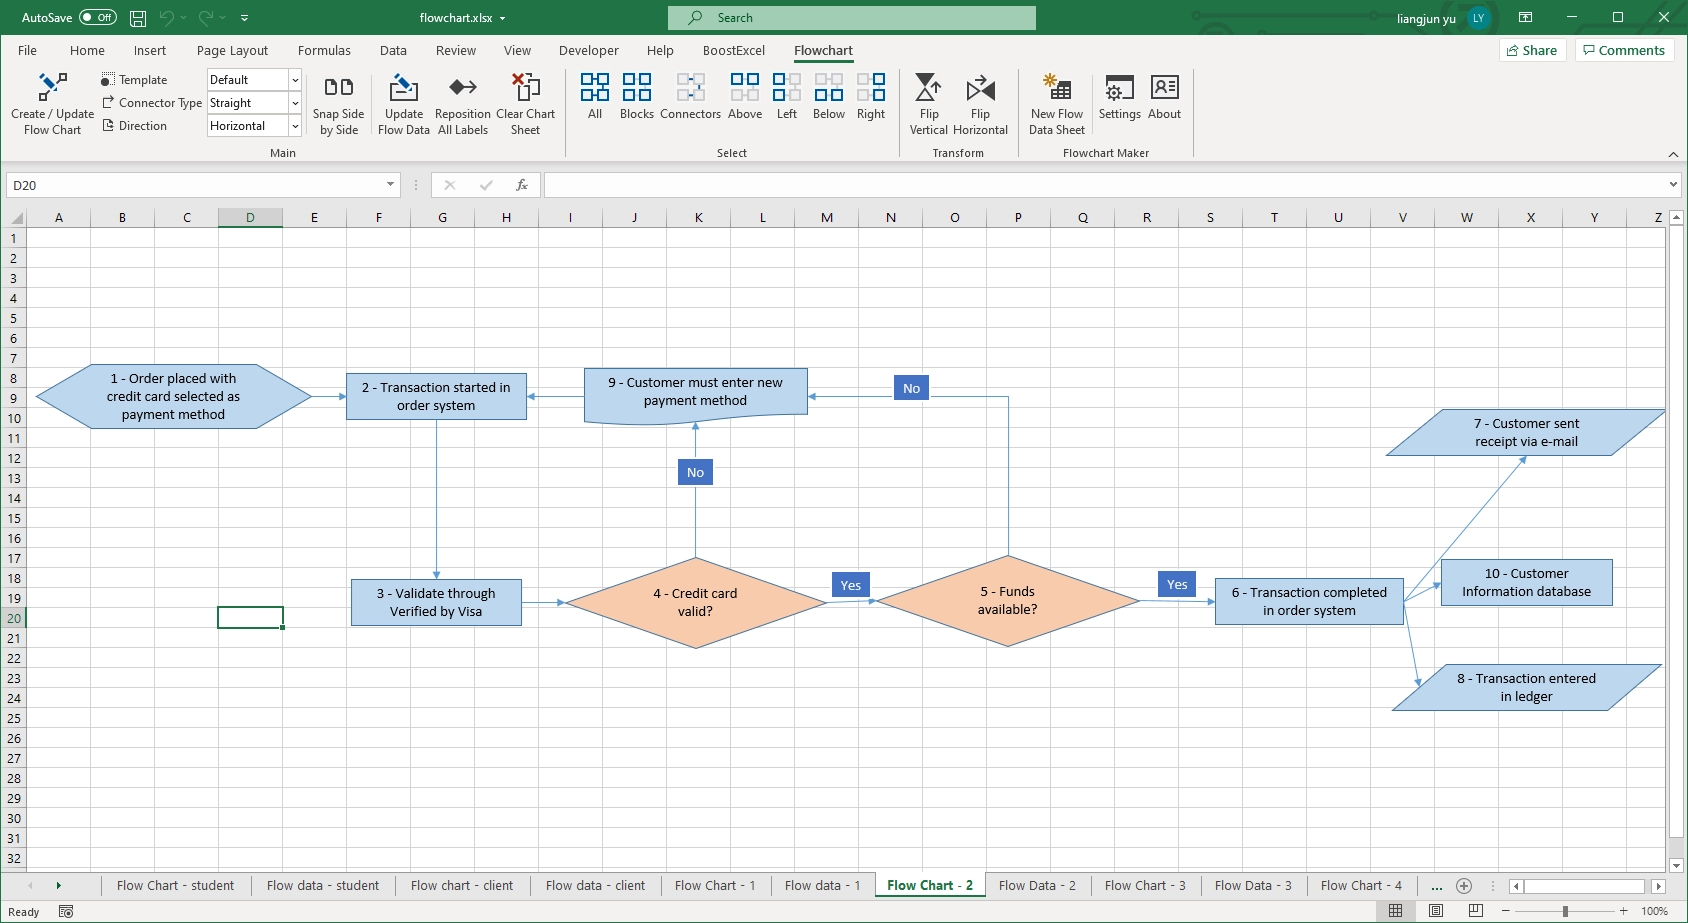Viewport: 1688px width, 923px height.
Task: Click Flip Horizontal icon
Action: click(x=980, y=87)
